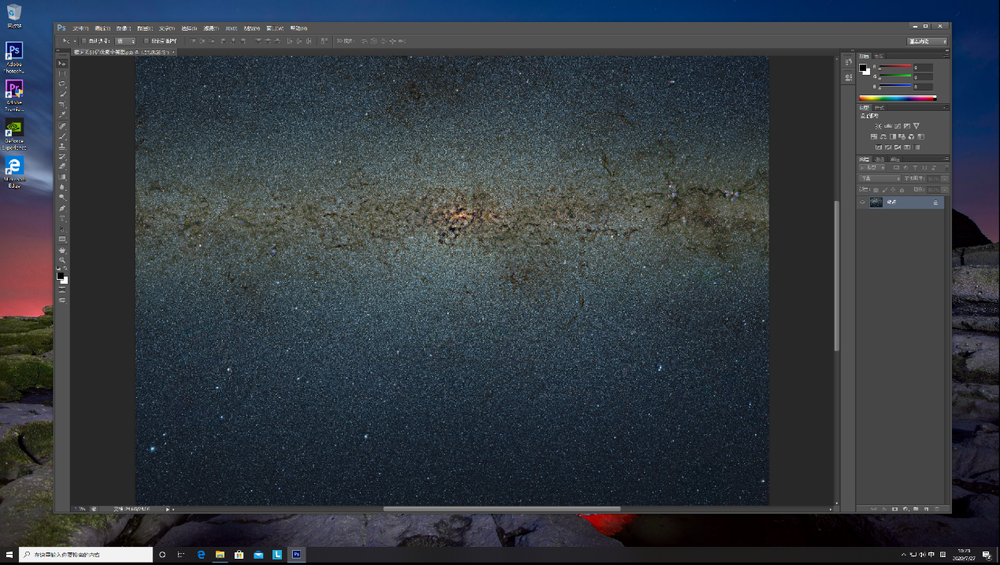Open the workspace switcher dropdown at top right
The width and height of the screenshot is (1000, 565).
pos(927,41)
